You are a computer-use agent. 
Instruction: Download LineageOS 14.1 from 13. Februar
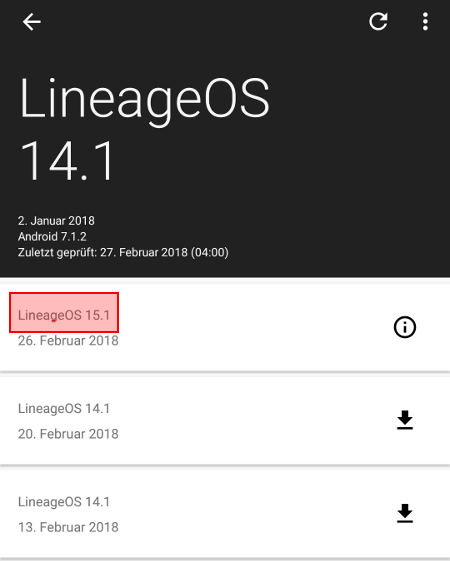(x=405, y=513)
